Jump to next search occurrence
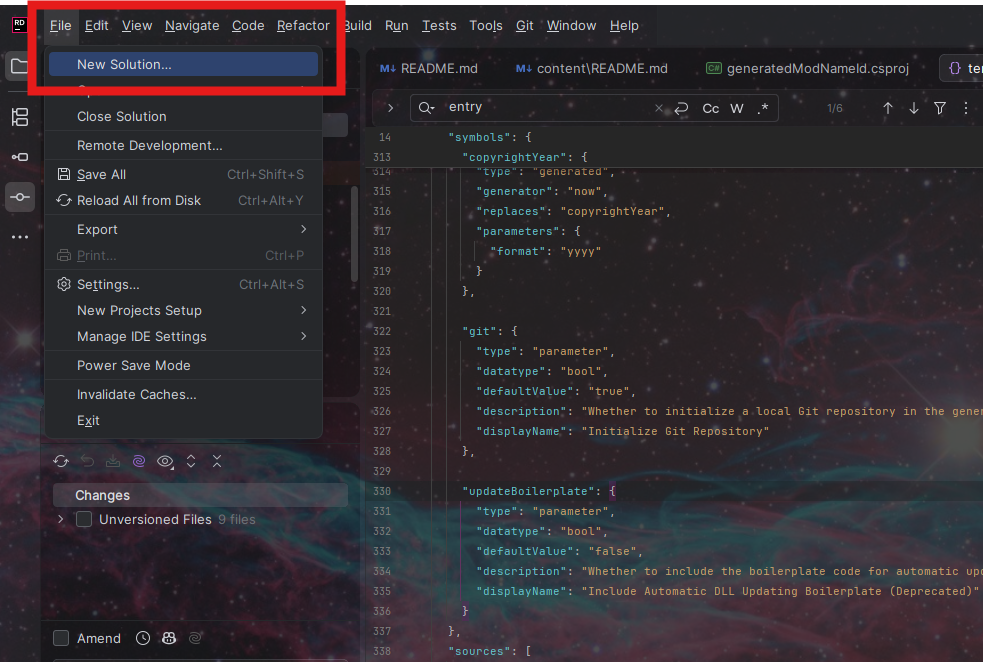 914,108
